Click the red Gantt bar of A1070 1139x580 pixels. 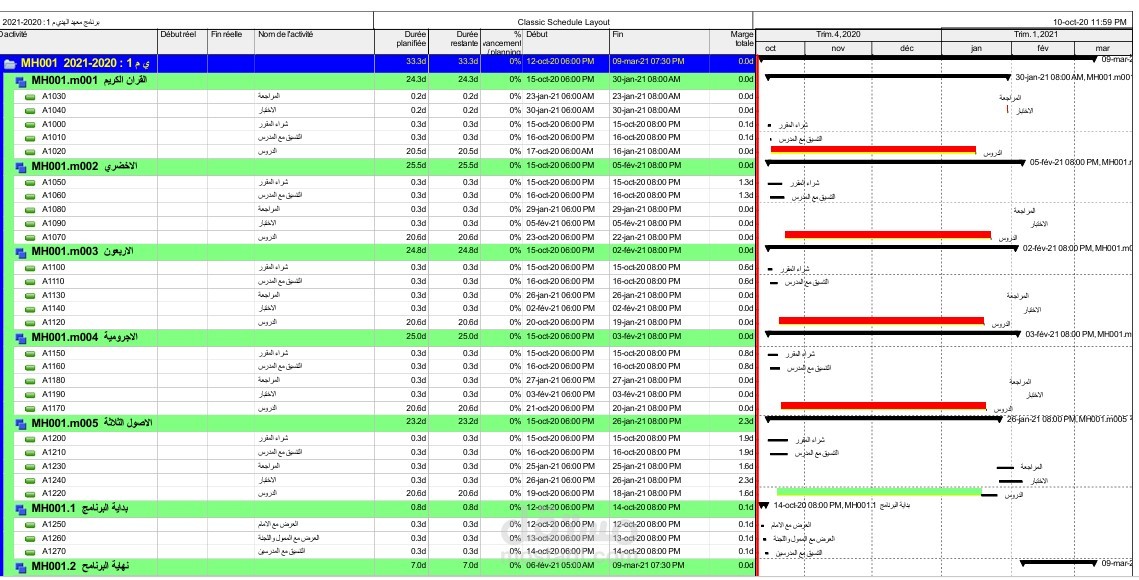click(888, 235)
